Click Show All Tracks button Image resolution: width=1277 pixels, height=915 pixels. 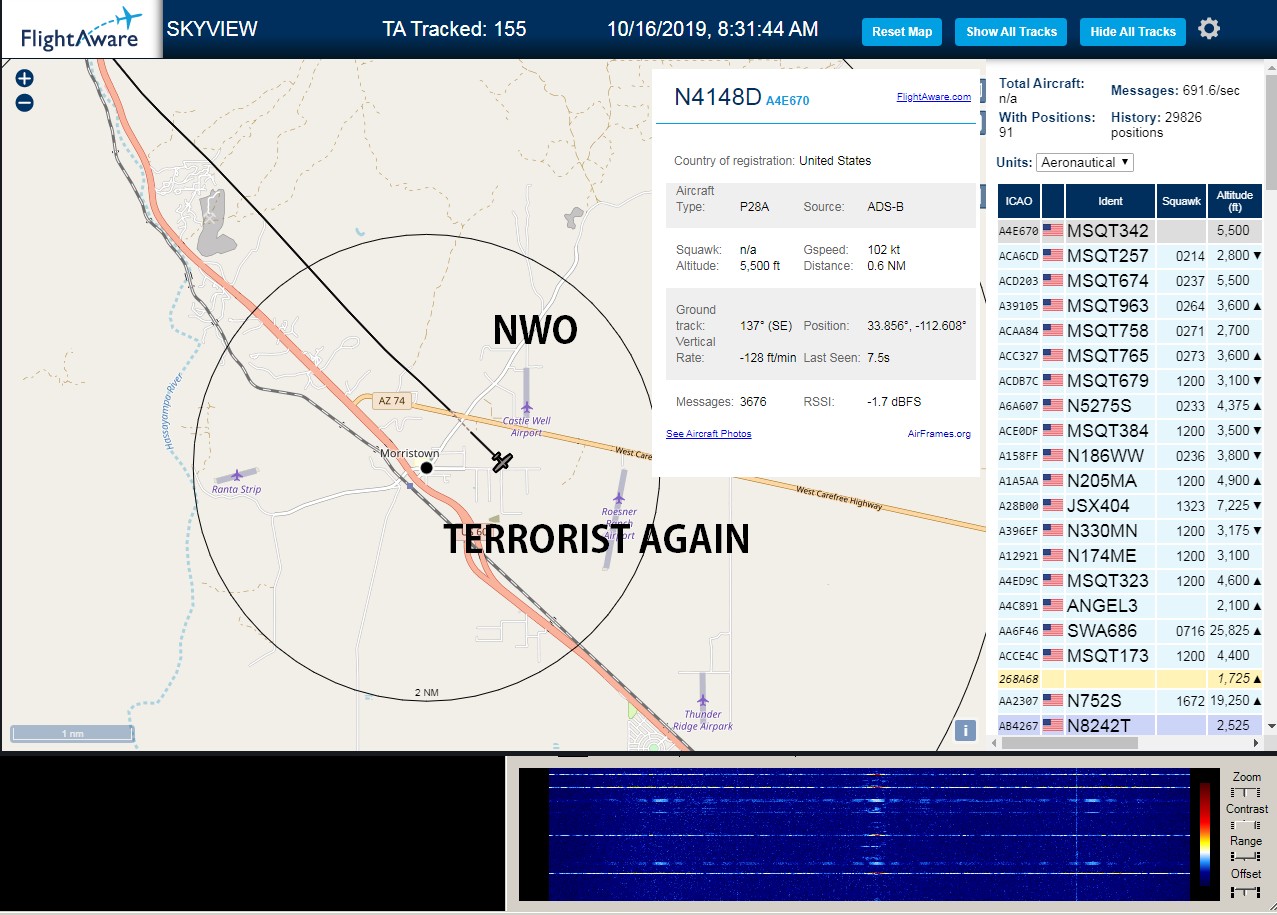(1011, 32)
